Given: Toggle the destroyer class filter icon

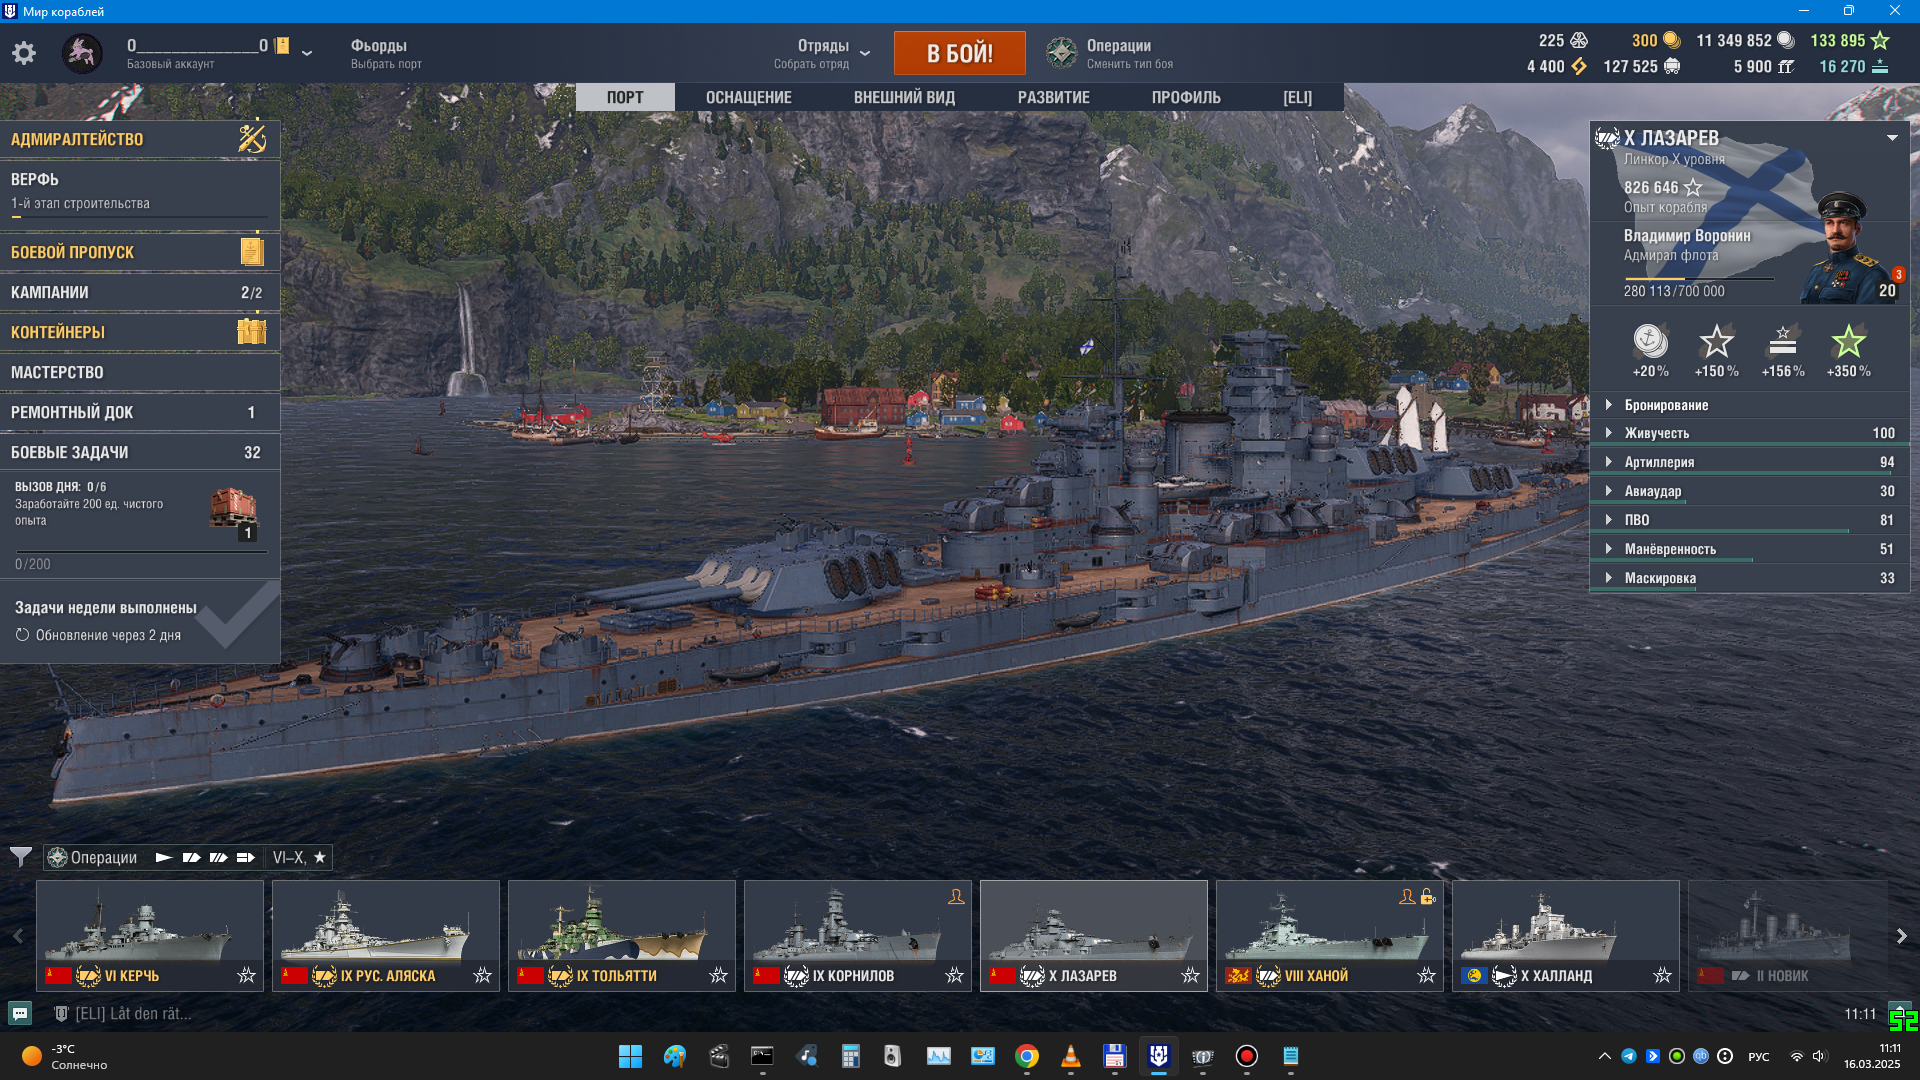Looking at the screenshot, I should coord(164,857).
